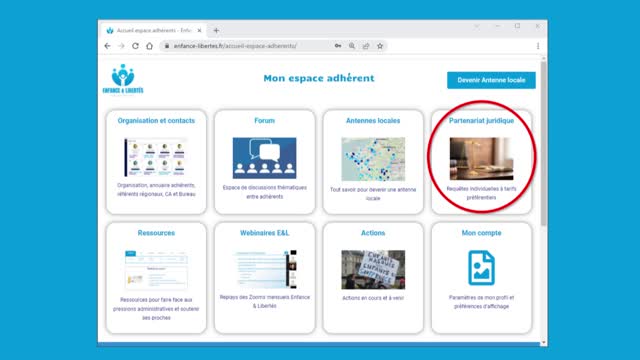
Task: Select the Accueil espace adhérents browser tab
Action: pyautogui.click(x=154, y=31)
